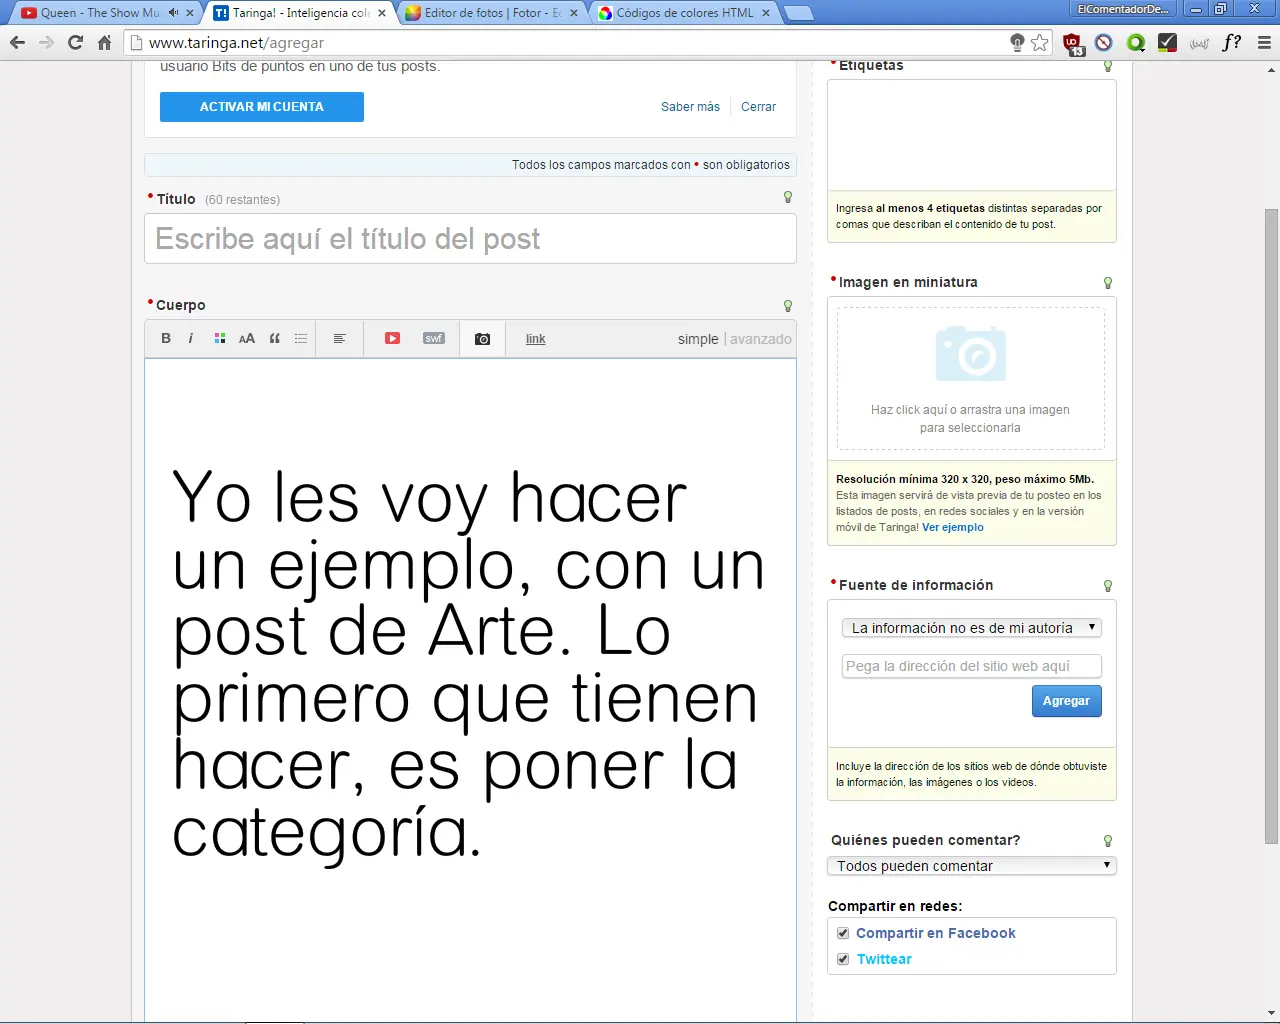The height and width of the screenshot is (1024, 1280).
Task: Click ACTIVAR MI CUENTA button
Action: point(262,107)
